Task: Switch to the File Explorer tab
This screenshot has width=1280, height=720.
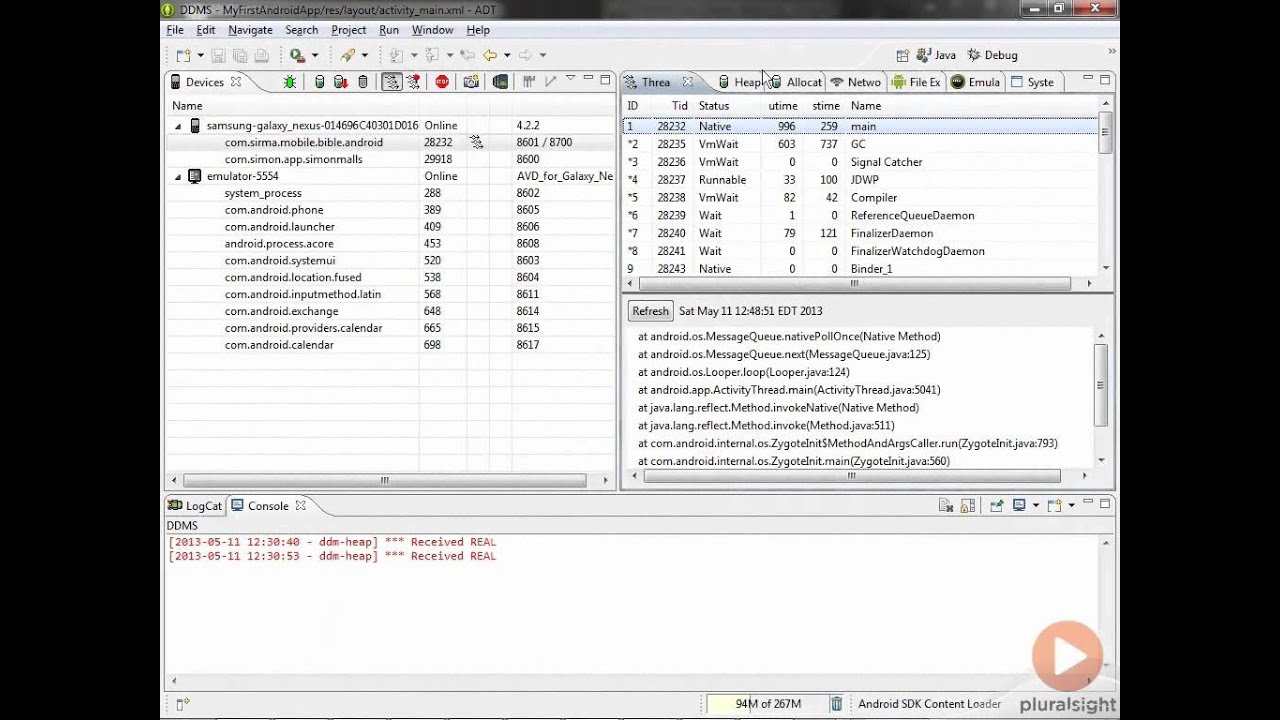Action: click(x=916, y=82)
